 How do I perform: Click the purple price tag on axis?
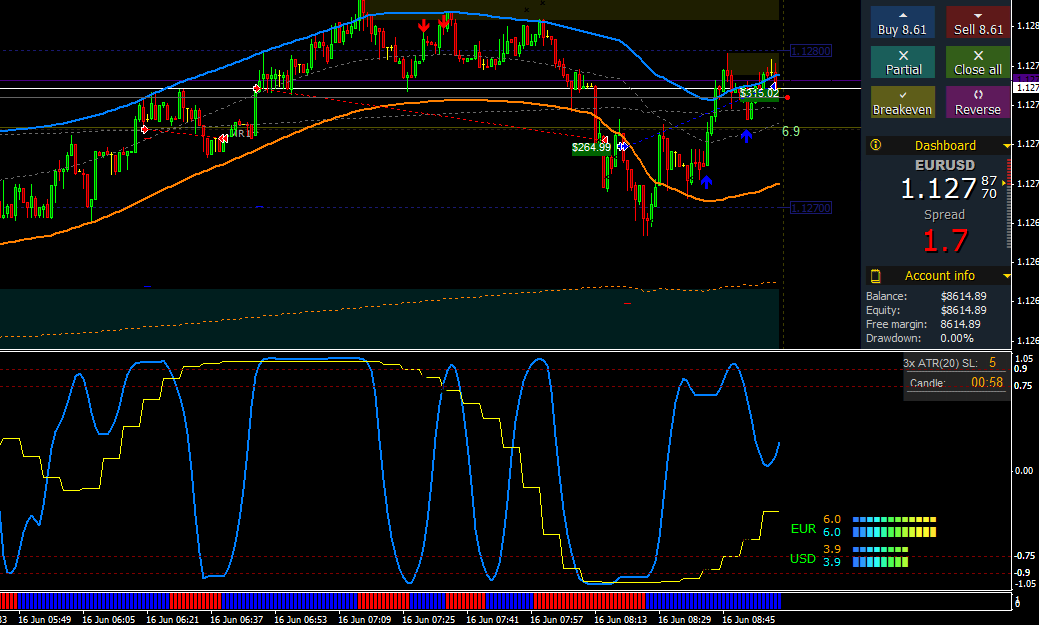click(1026, 79)
